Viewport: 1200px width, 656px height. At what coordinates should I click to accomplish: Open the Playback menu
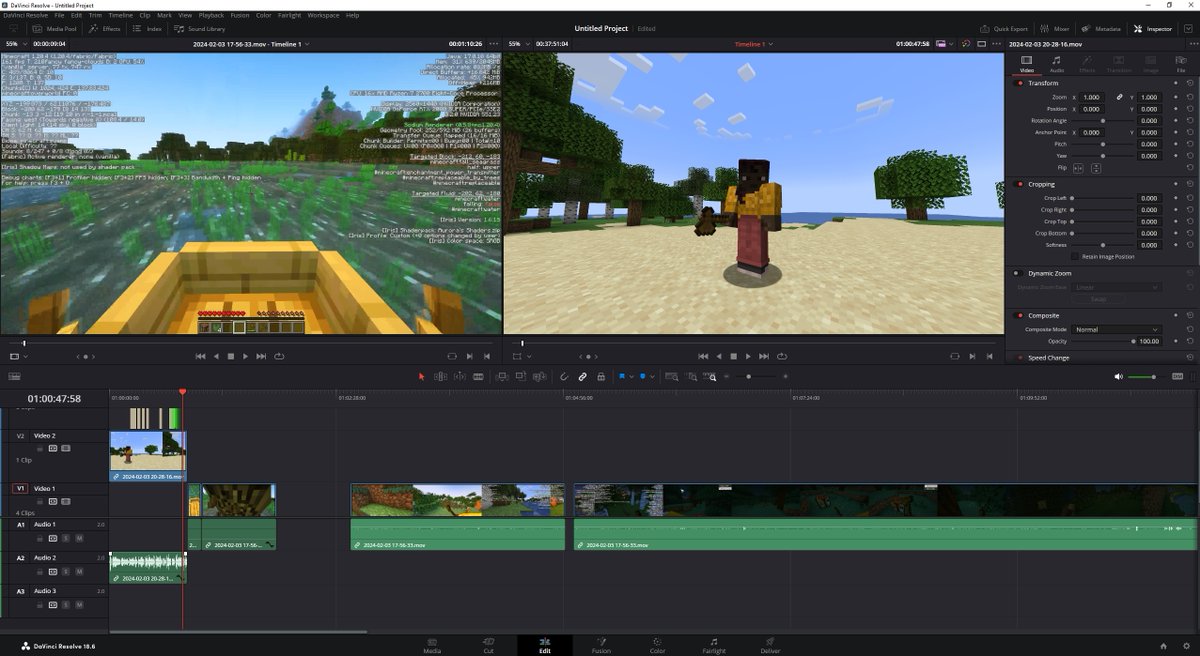pos(211,16)
